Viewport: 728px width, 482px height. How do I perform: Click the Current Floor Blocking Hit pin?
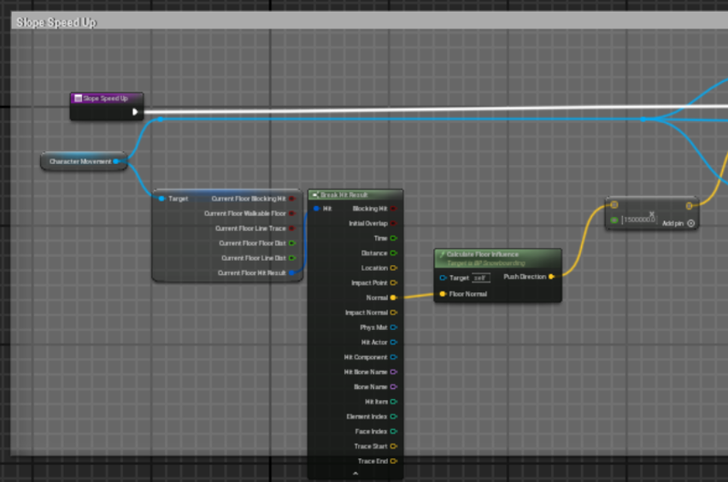tap(292, 199)
